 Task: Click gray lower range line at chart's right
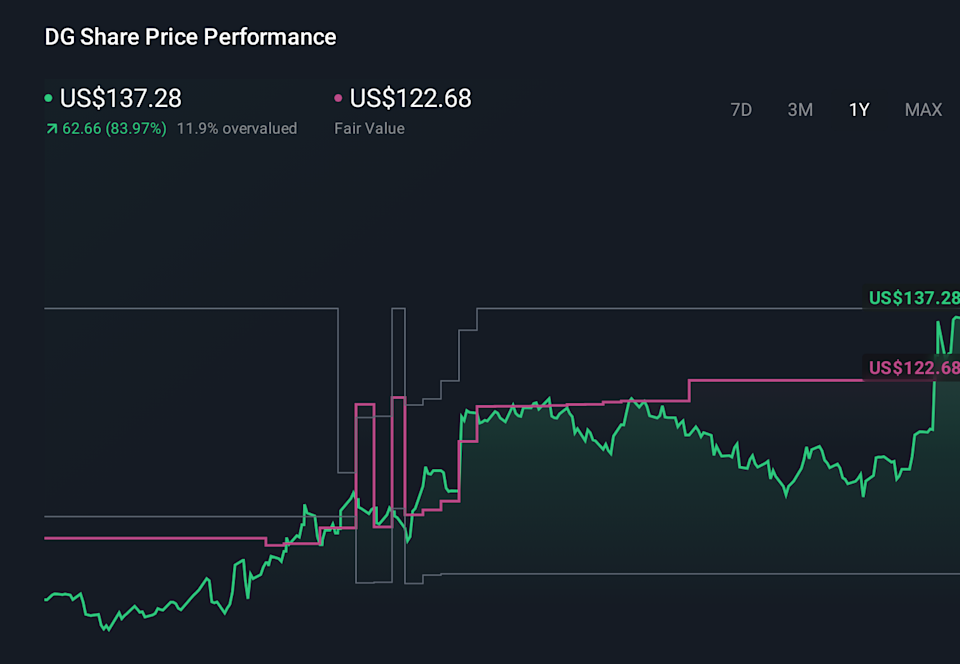(700, 574)
